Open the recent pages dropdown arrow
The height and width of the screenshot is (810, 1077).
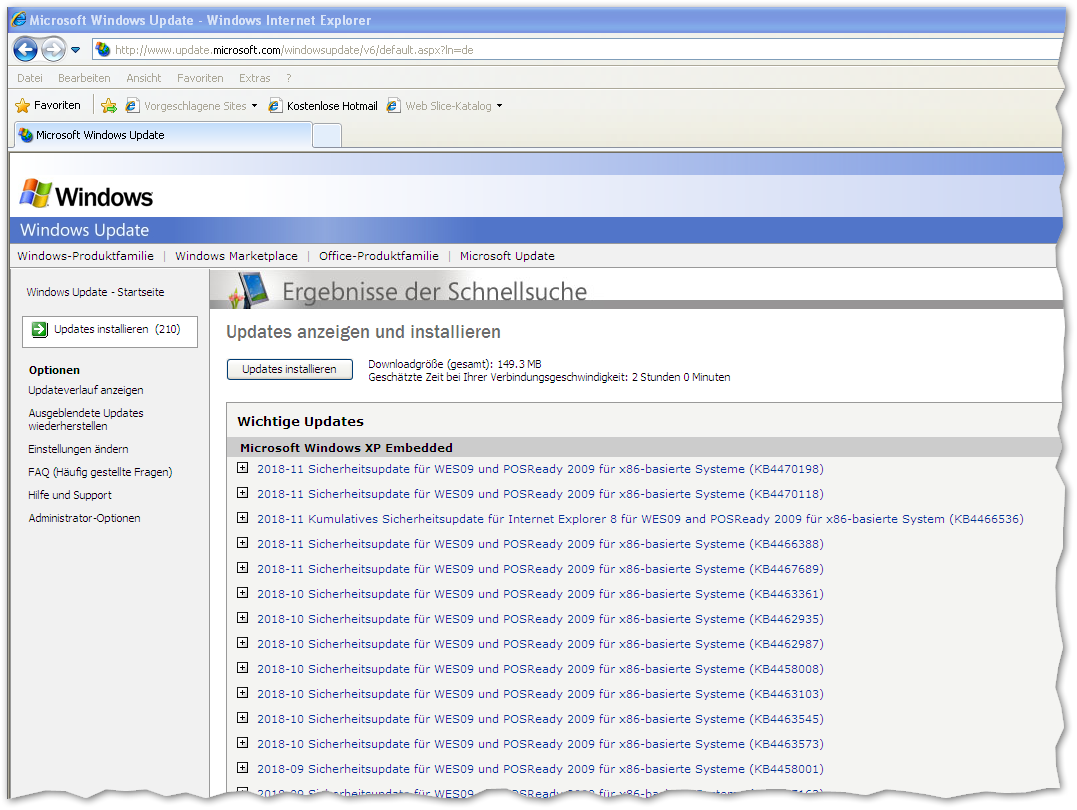(76, 50)
